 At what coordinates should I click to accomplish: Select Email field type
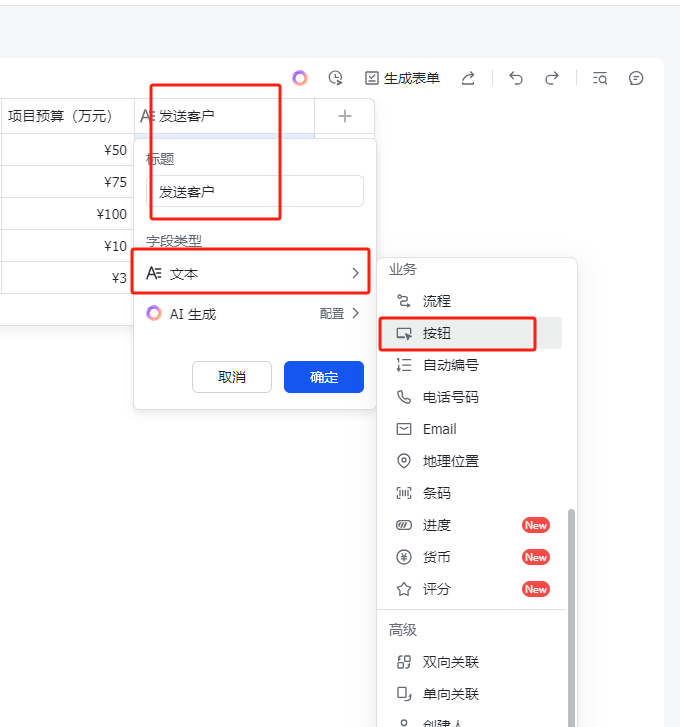click(471, 429)
